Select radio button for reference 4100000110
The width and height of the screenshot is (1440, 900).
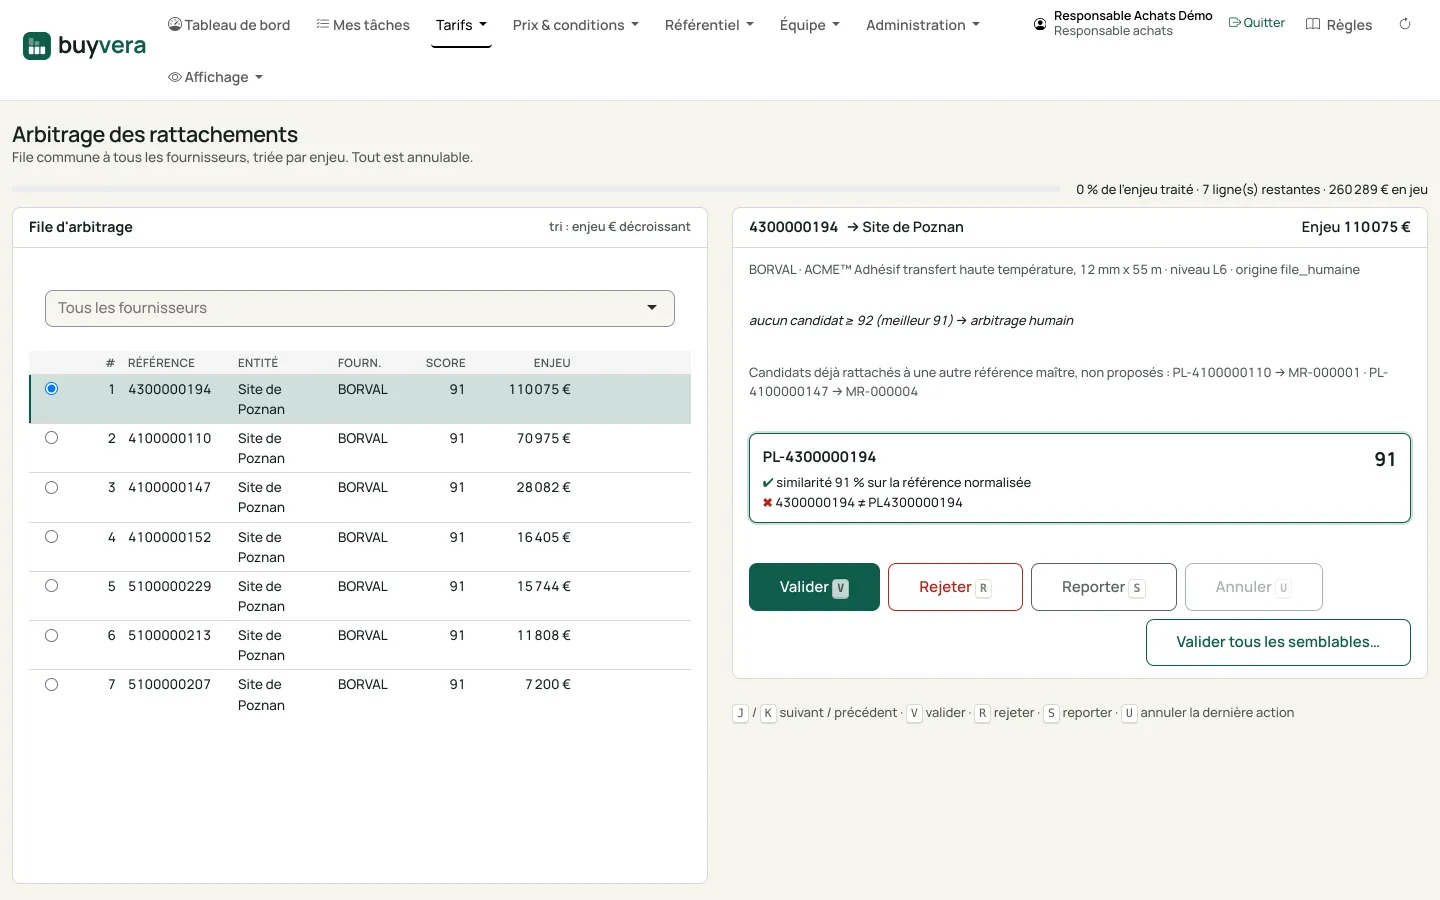click(52, 438)
